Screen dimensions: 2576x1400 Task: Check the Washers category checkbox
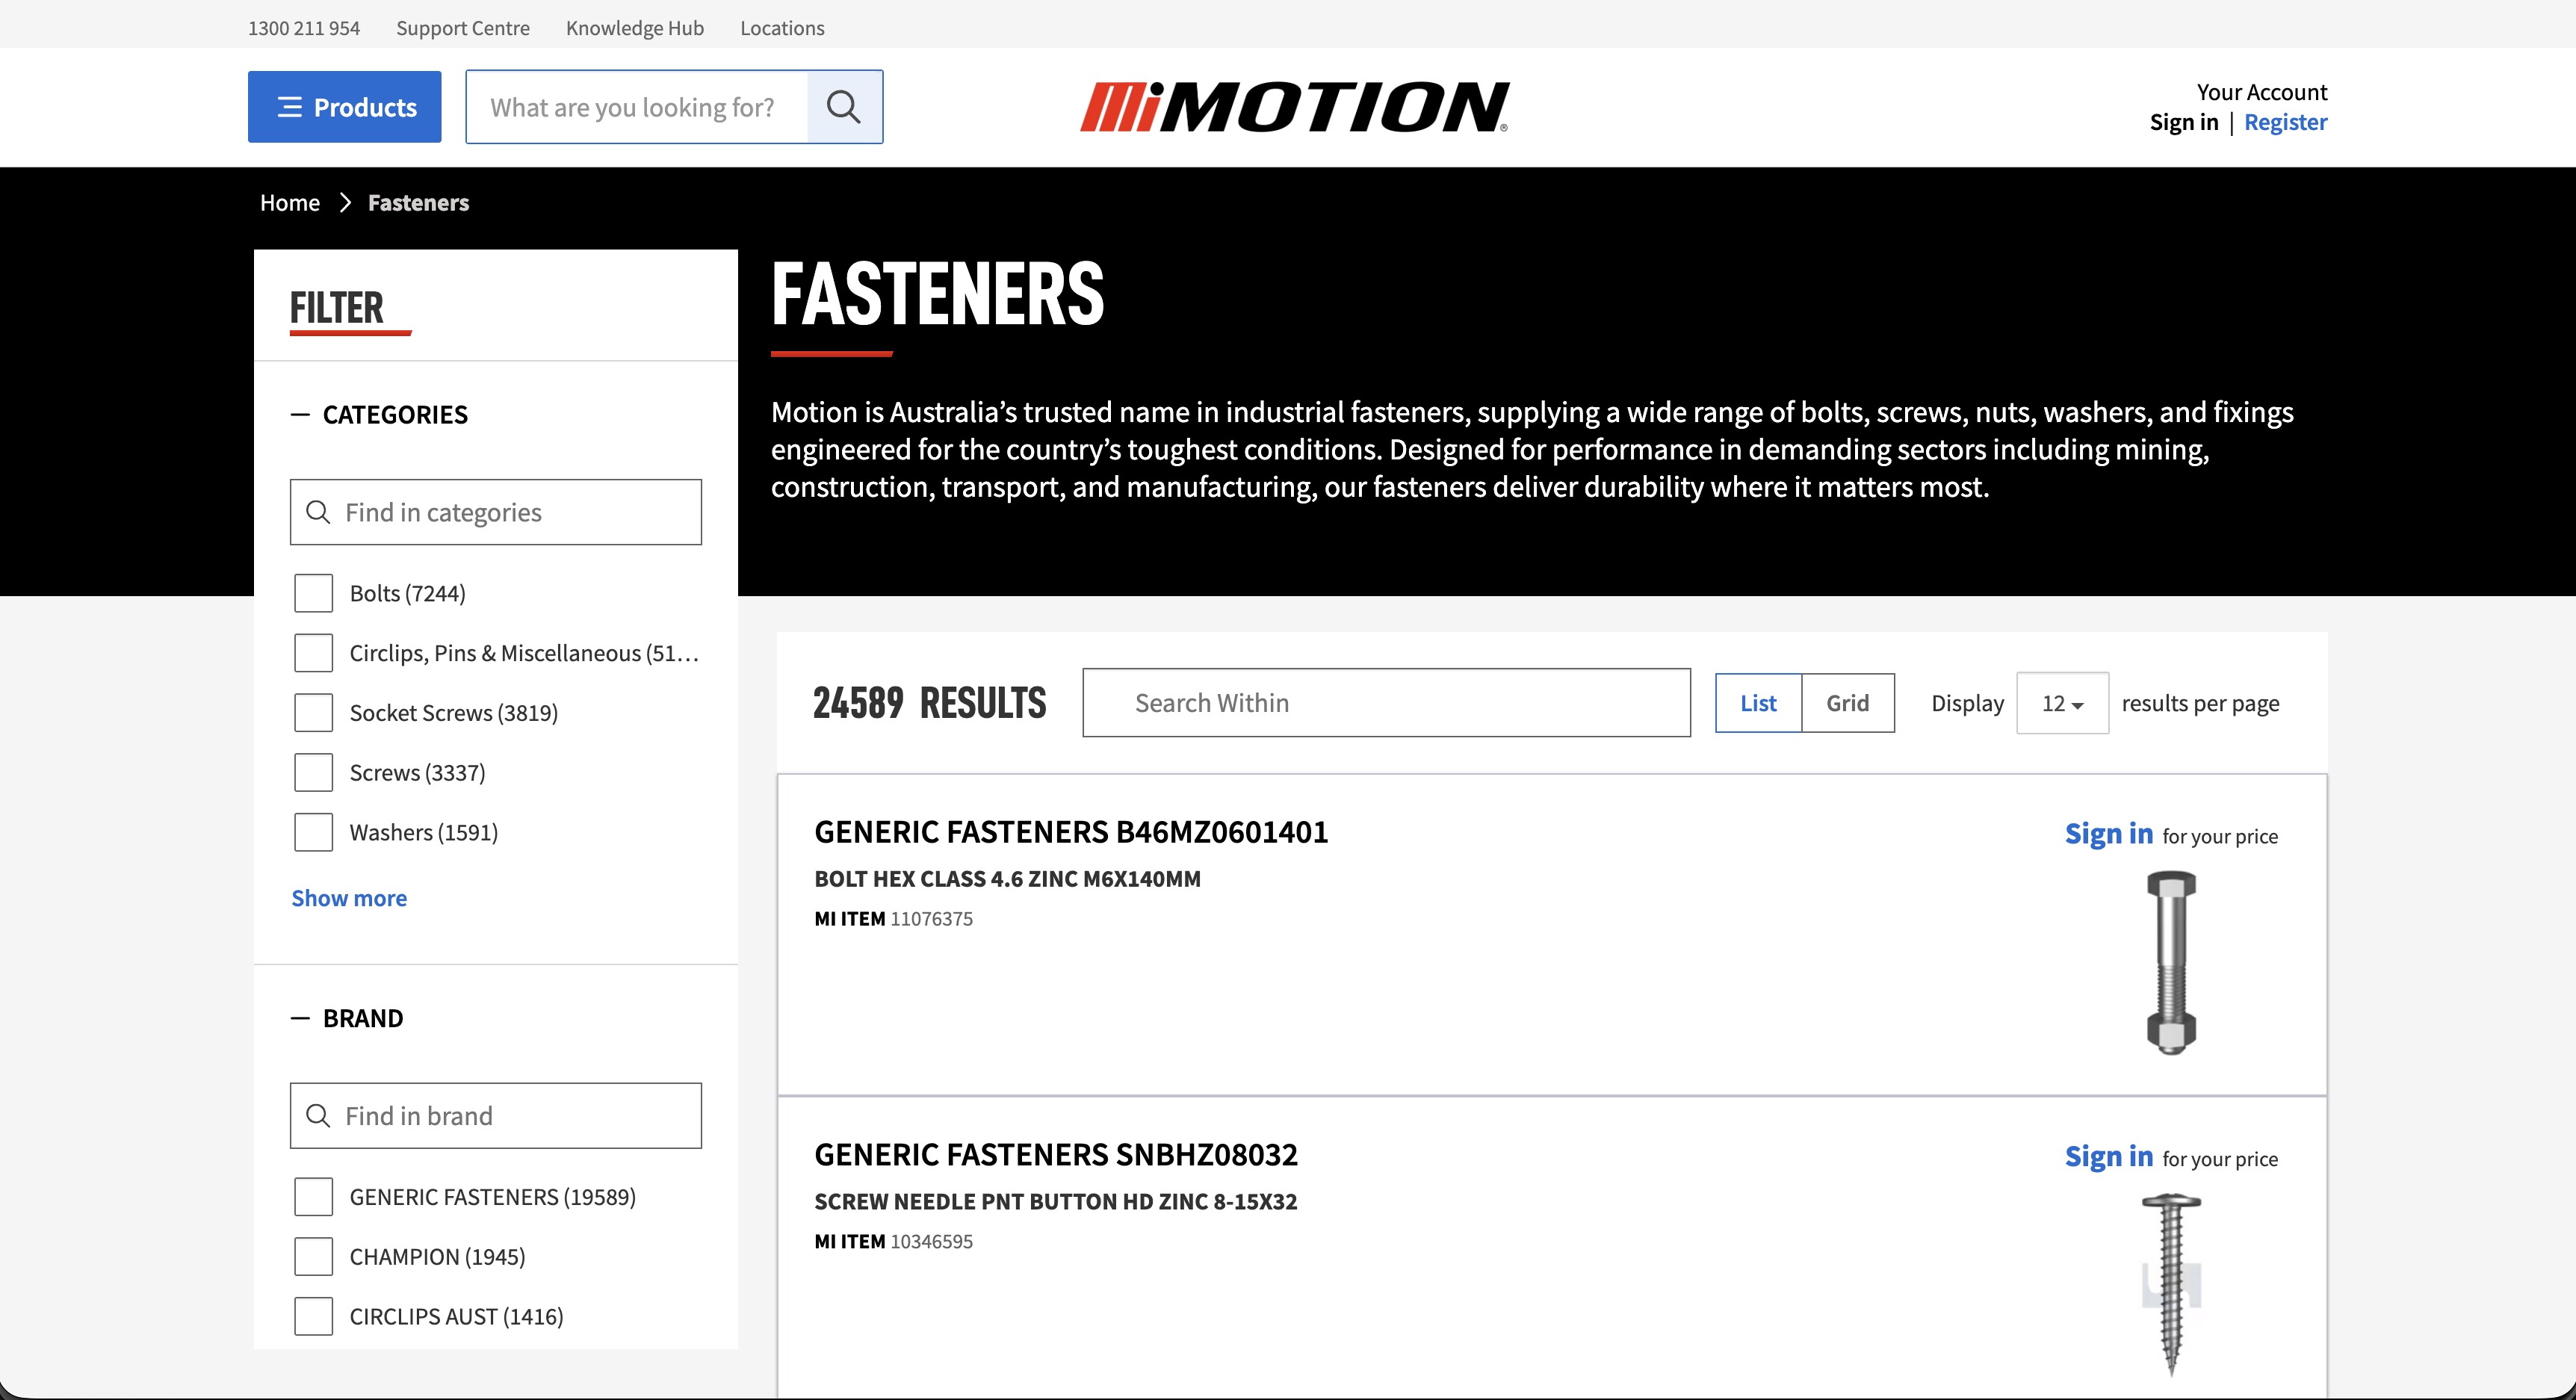313,832
